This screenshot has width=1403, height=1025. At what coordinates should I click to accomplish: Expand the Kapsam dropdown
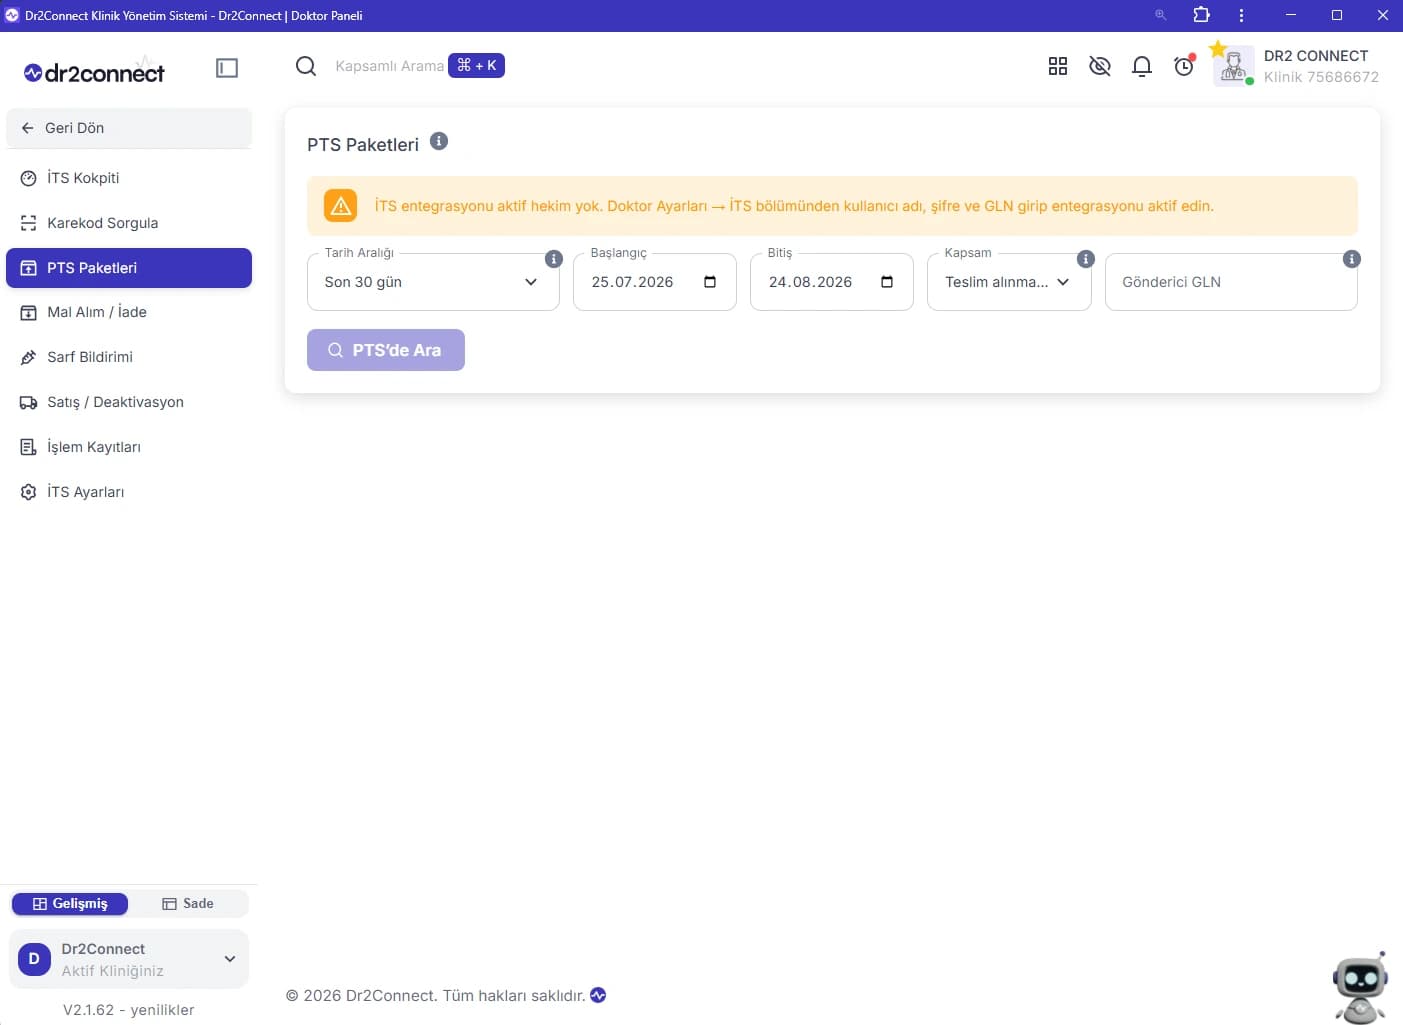coord(1009,282)
